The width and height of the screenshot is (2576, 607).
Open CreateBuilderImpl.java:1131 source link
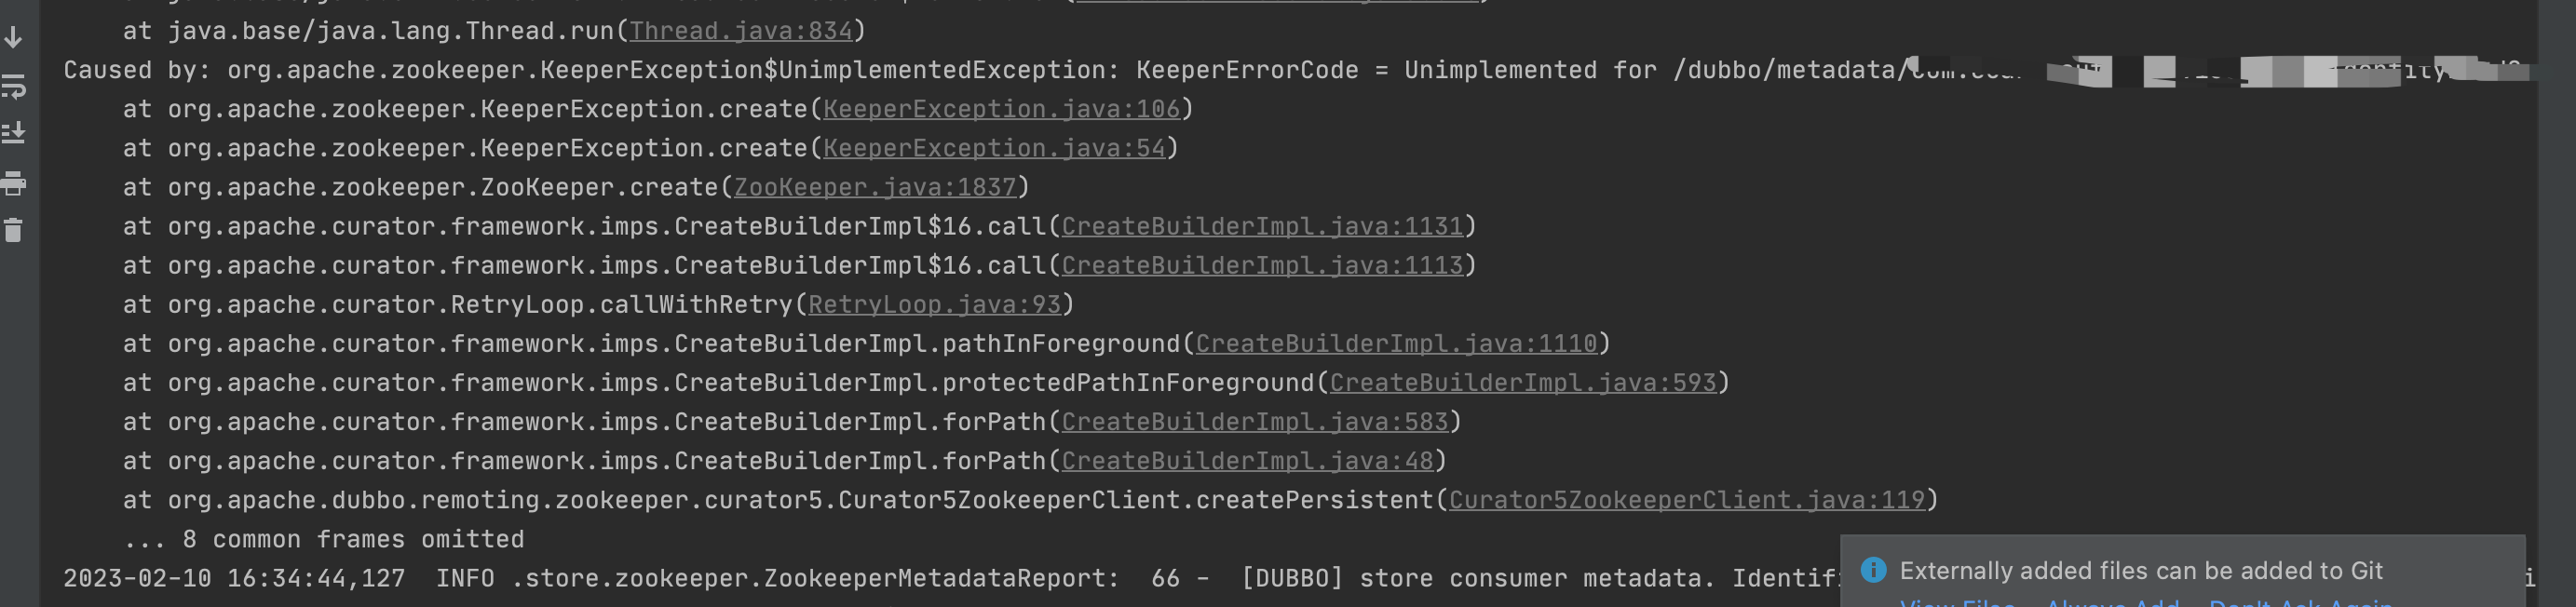(1264, 226)
